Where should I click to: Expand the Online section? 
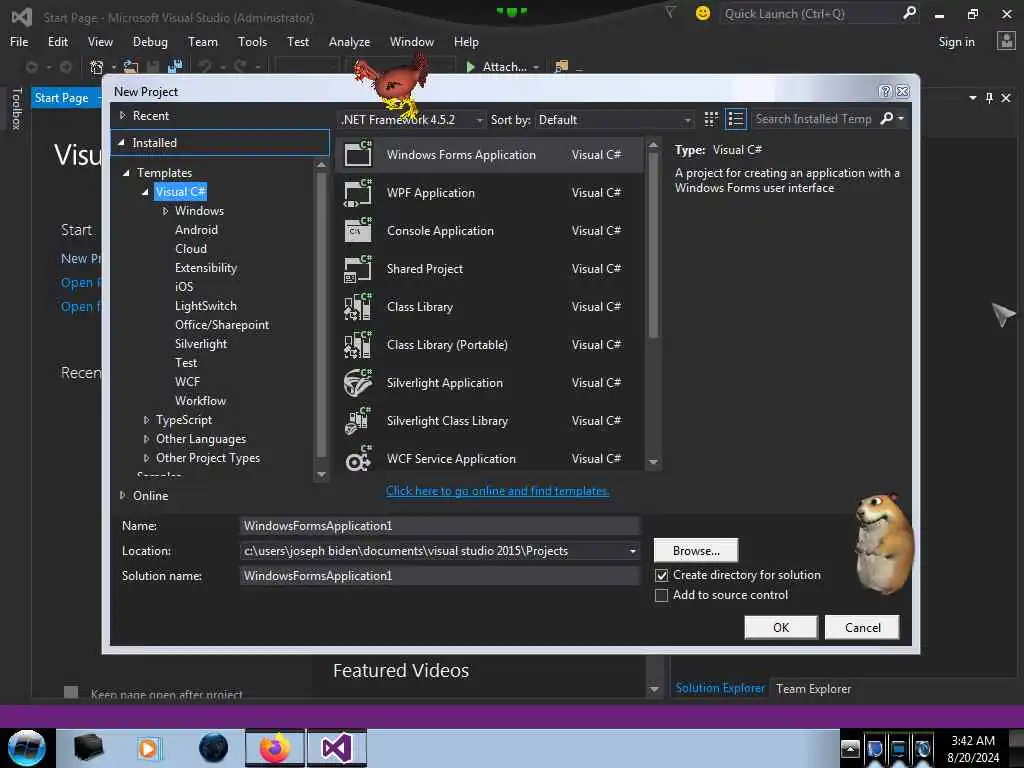122,496
